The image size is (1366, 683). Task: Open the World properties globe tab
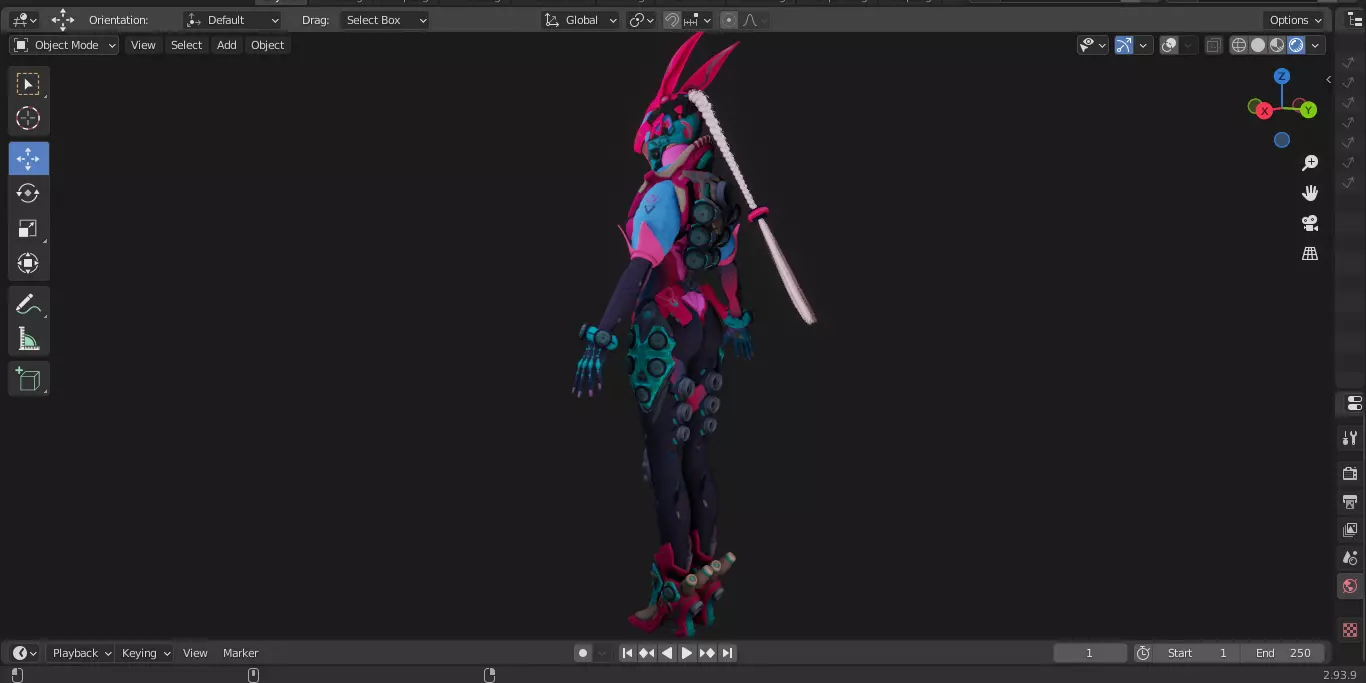point(1350,586)
